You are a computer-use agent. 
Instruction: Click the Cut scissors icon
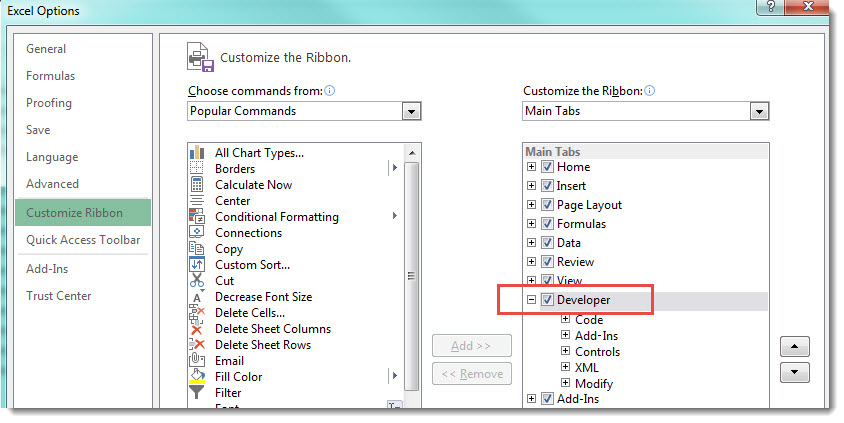coord(197,280)
